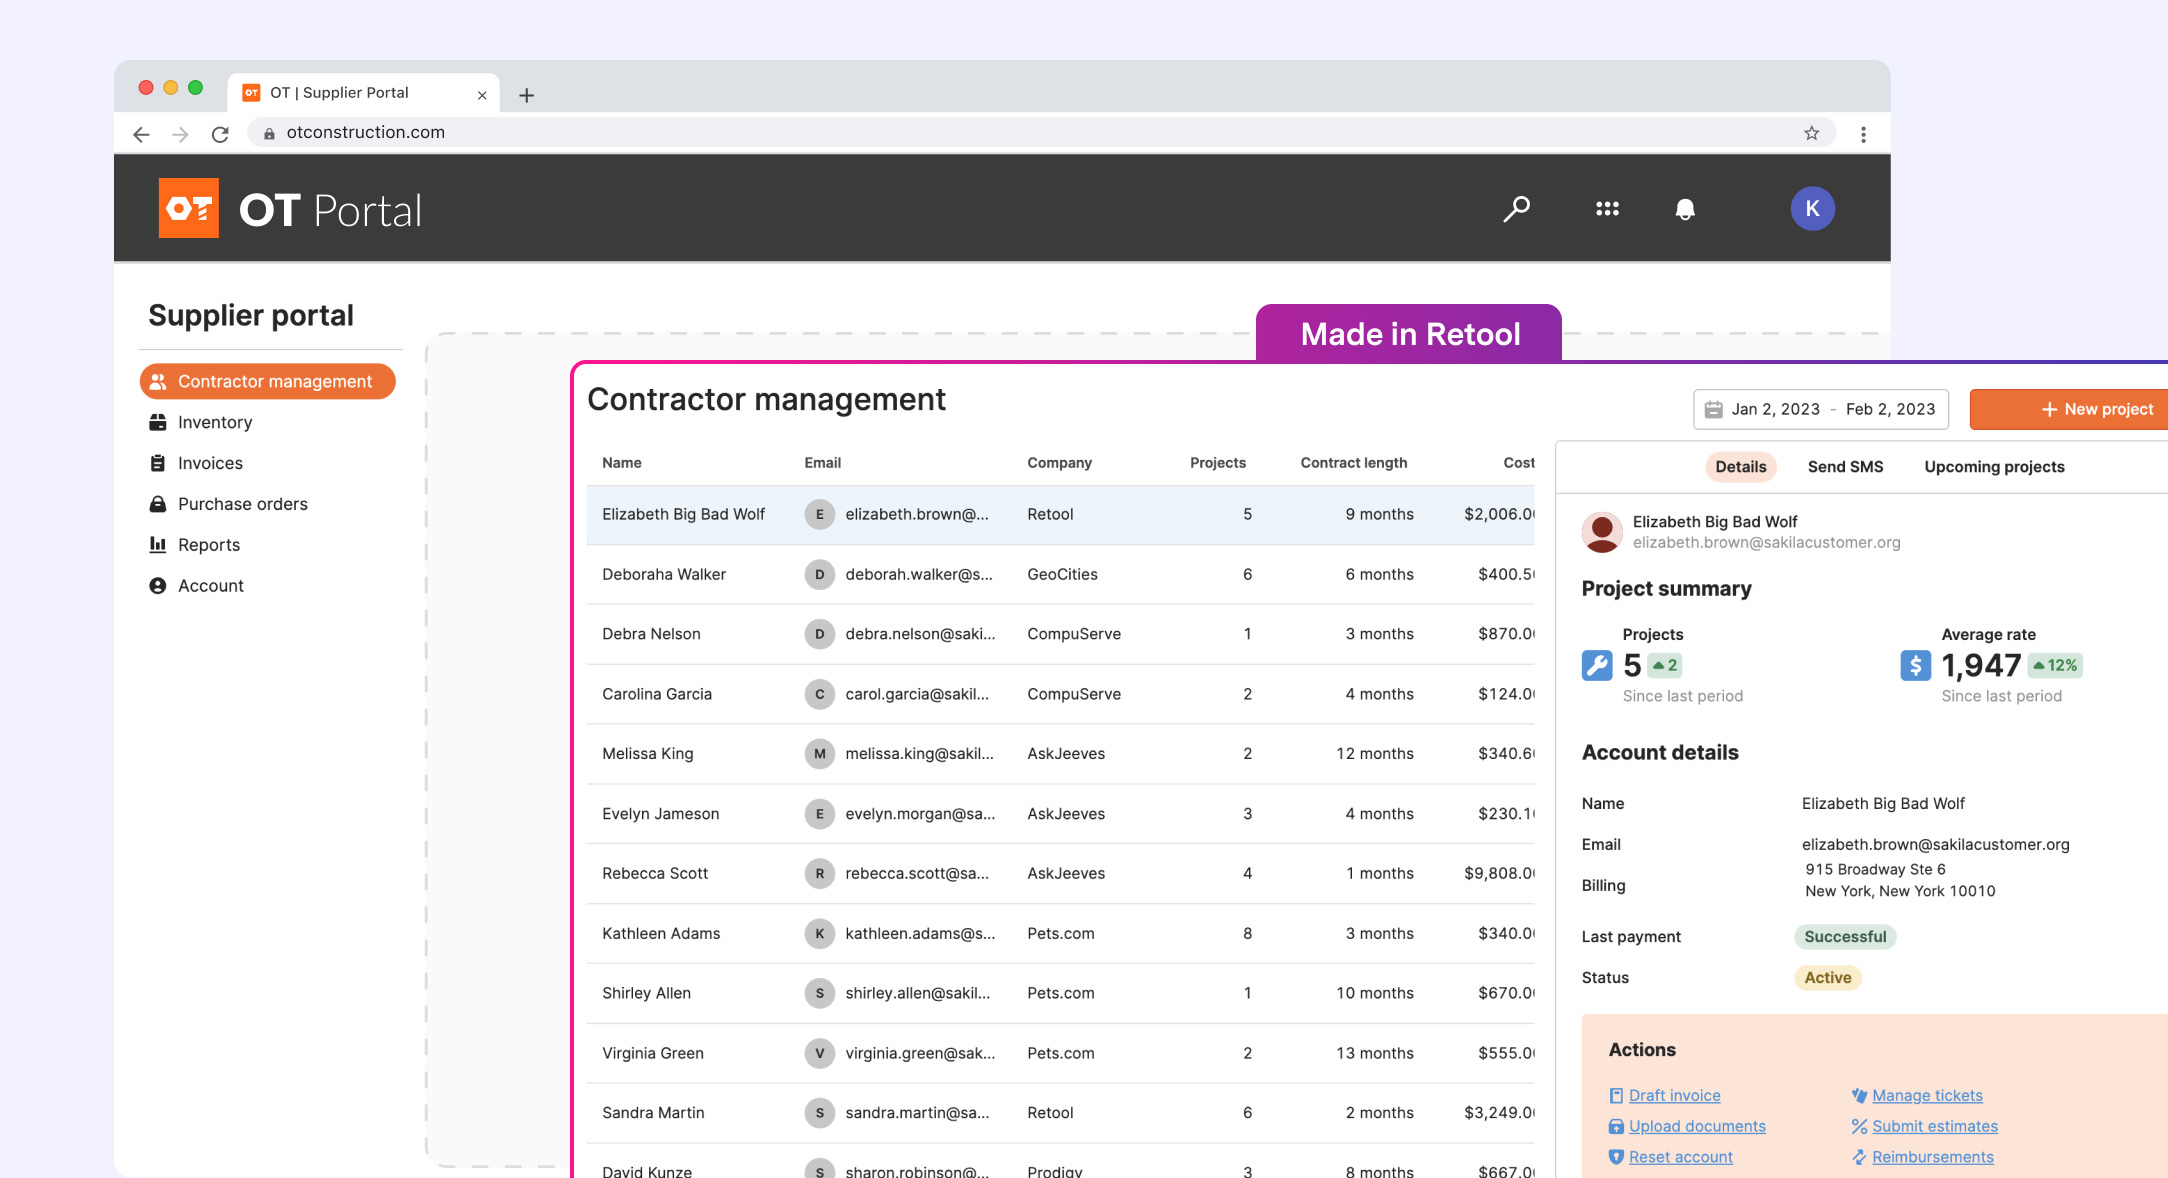Select the Debra Nelson row
2168x1178 pixels.
1060,634
